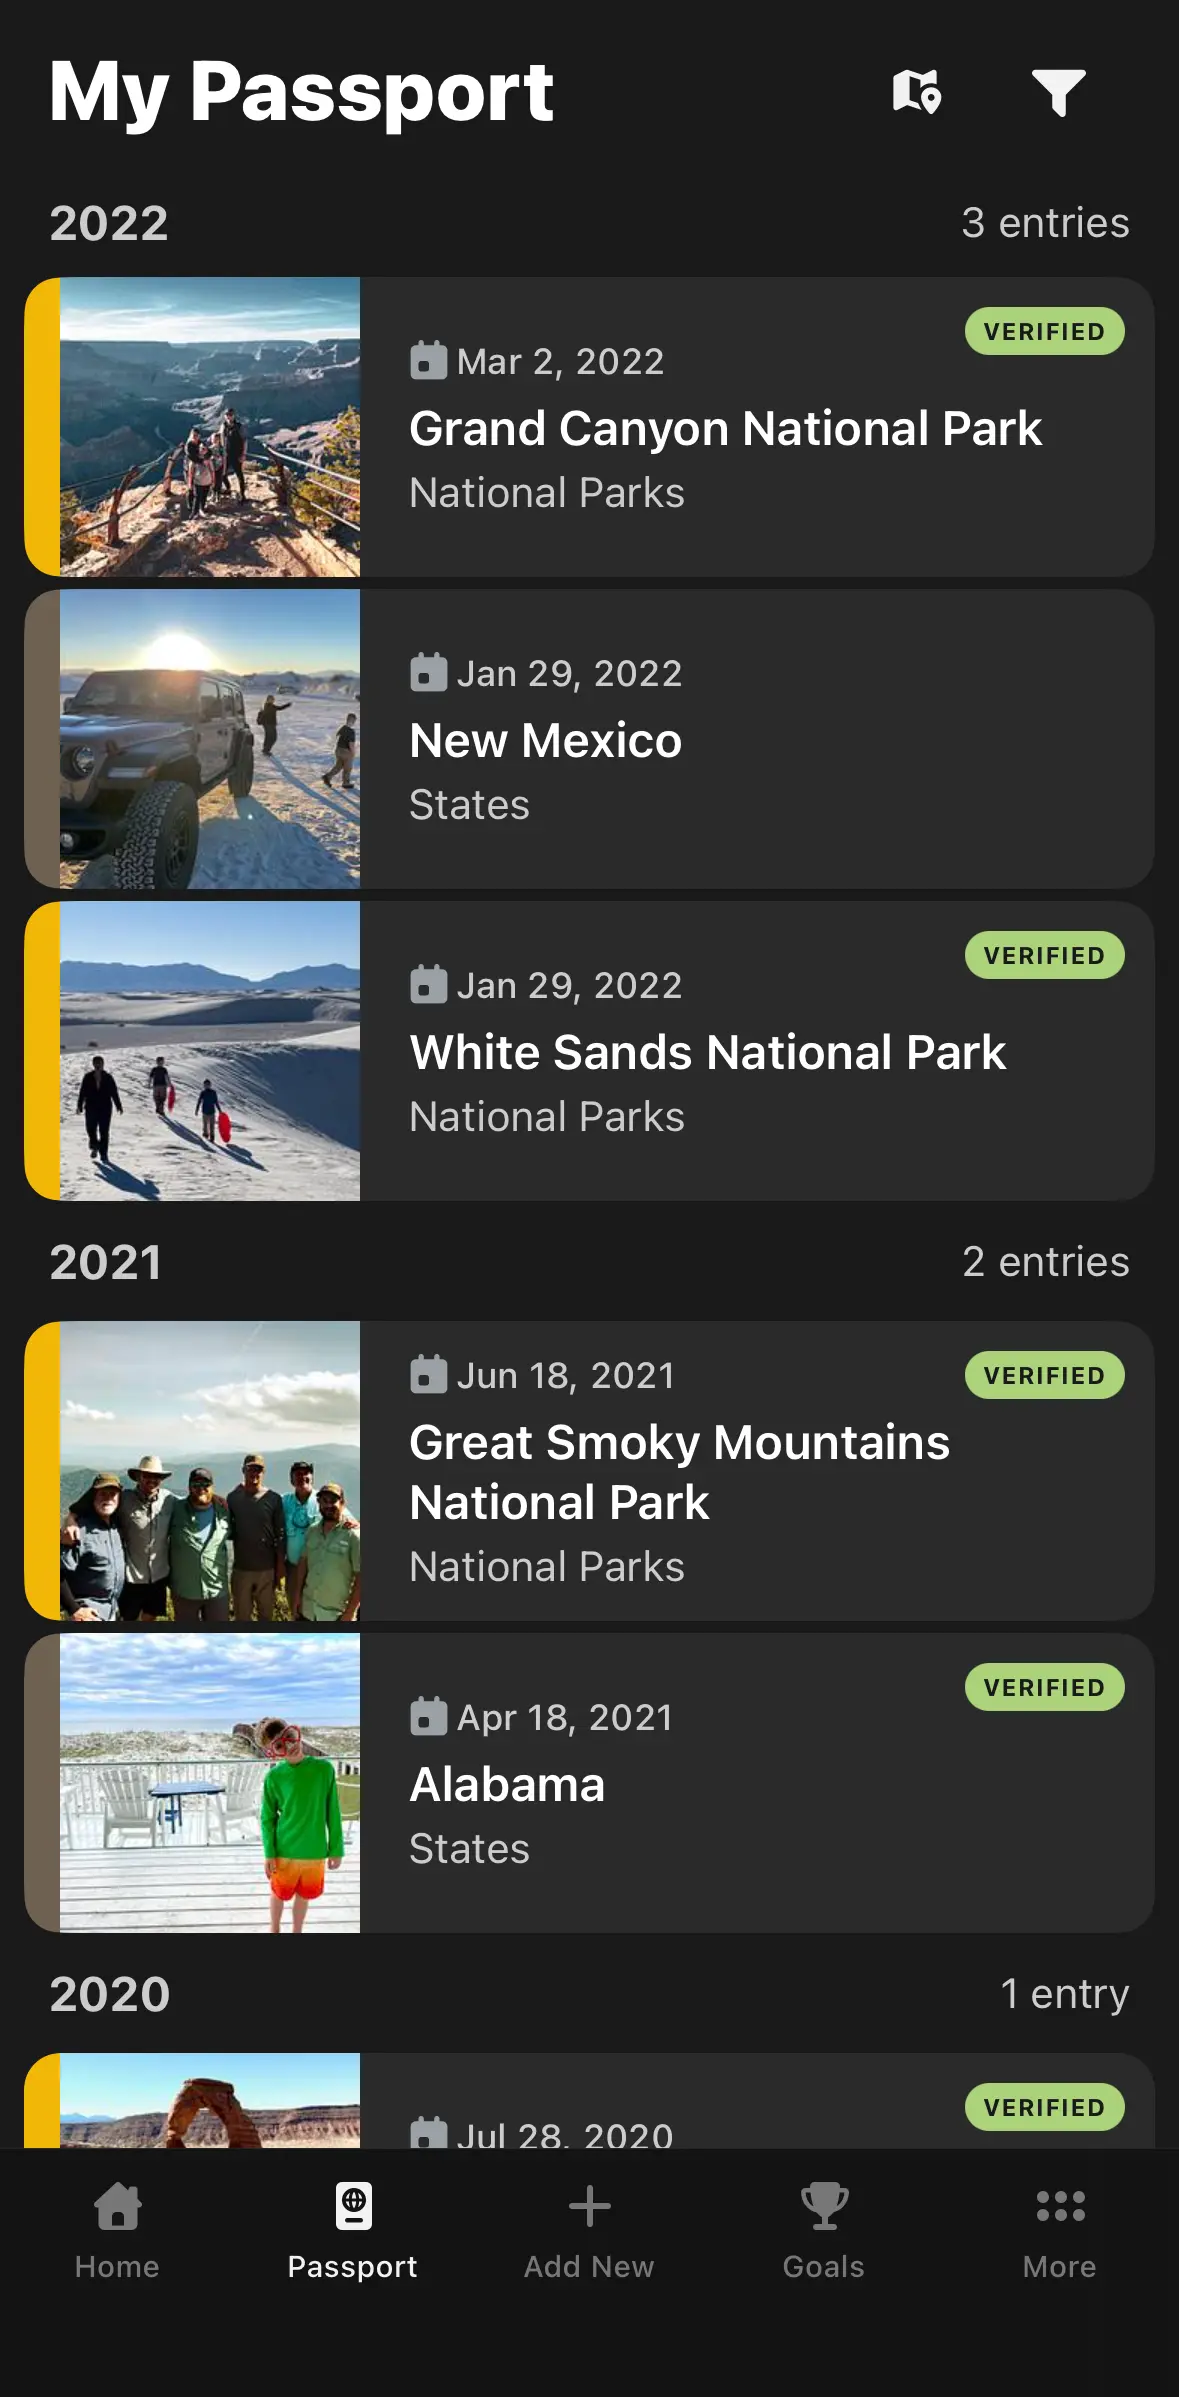View the Great Smoky Mountains group photo
The width and height of the screenshot is (1179, 2397).
[210, 1471]
